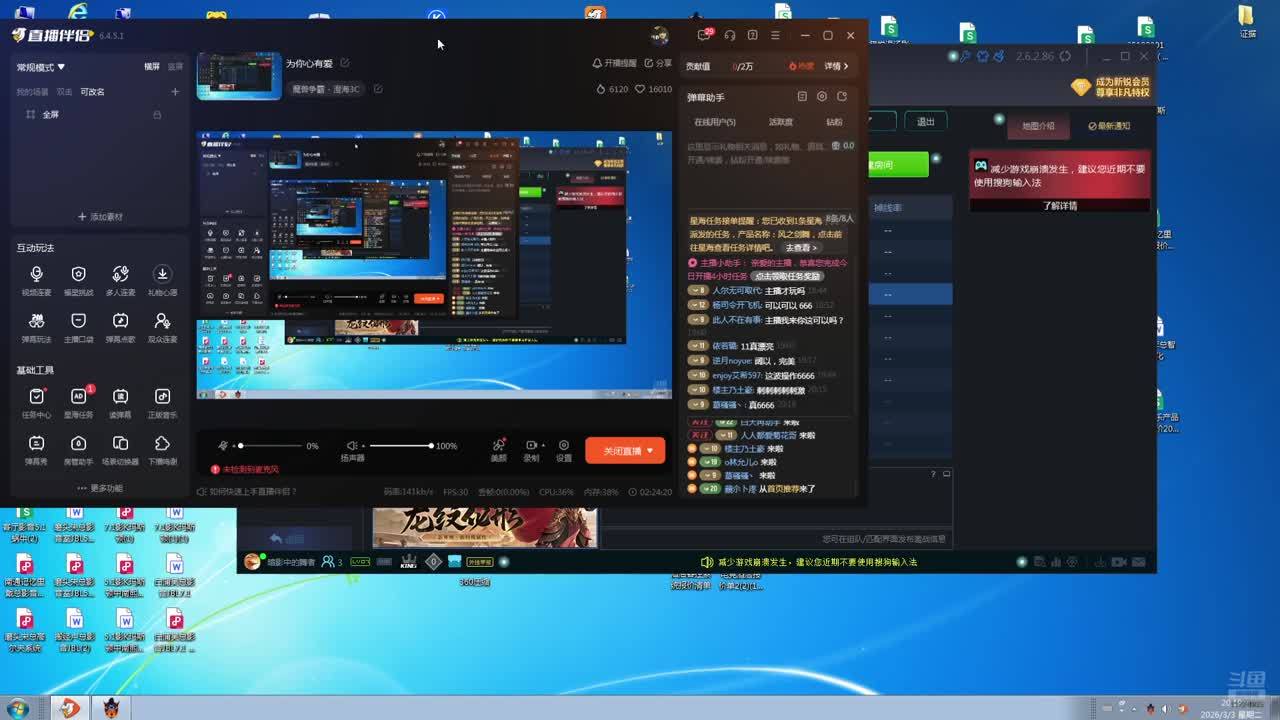The height and width of the screenshot is (720, 1280).
Task: Adjust the speaker volume slider
Action: [400, 446]
